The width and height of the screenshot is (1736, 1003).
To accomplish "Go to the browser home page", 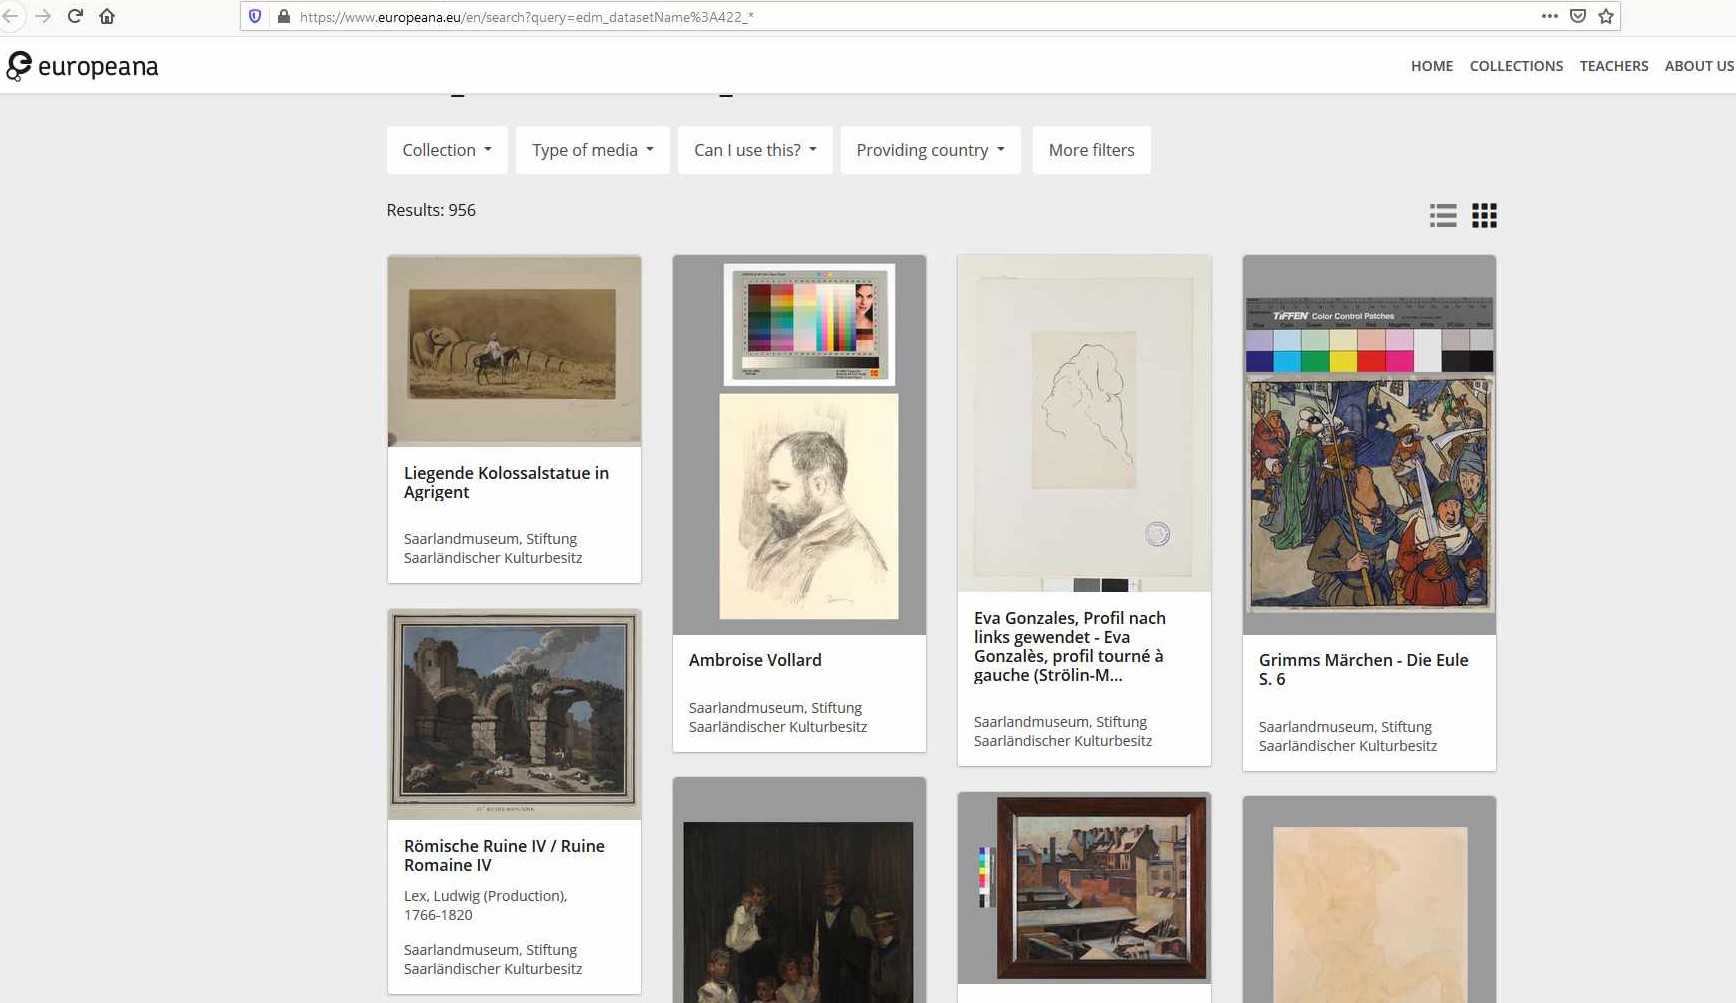I will pyautogui.click(x=107, y=16).
